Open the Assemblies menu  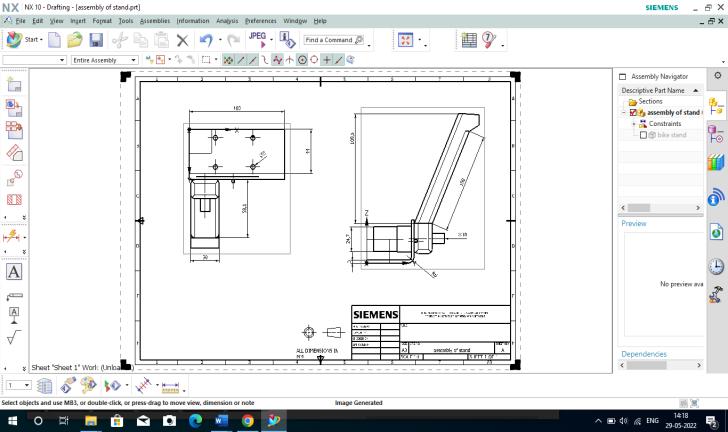tap(155, 21)
